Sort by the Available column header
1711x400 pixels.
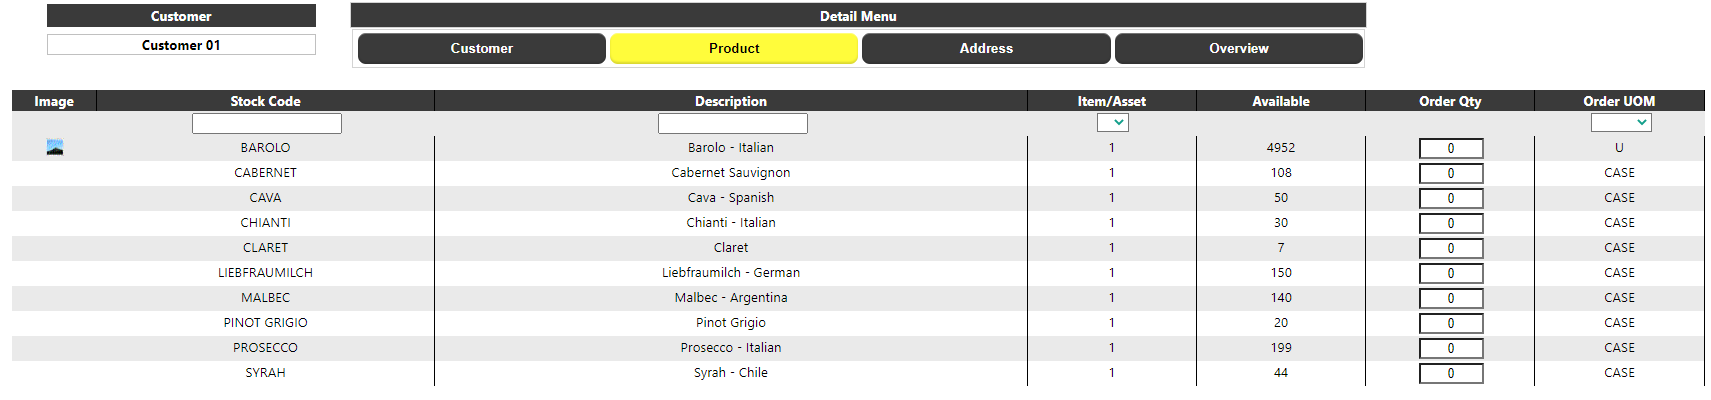point(1281,101)
